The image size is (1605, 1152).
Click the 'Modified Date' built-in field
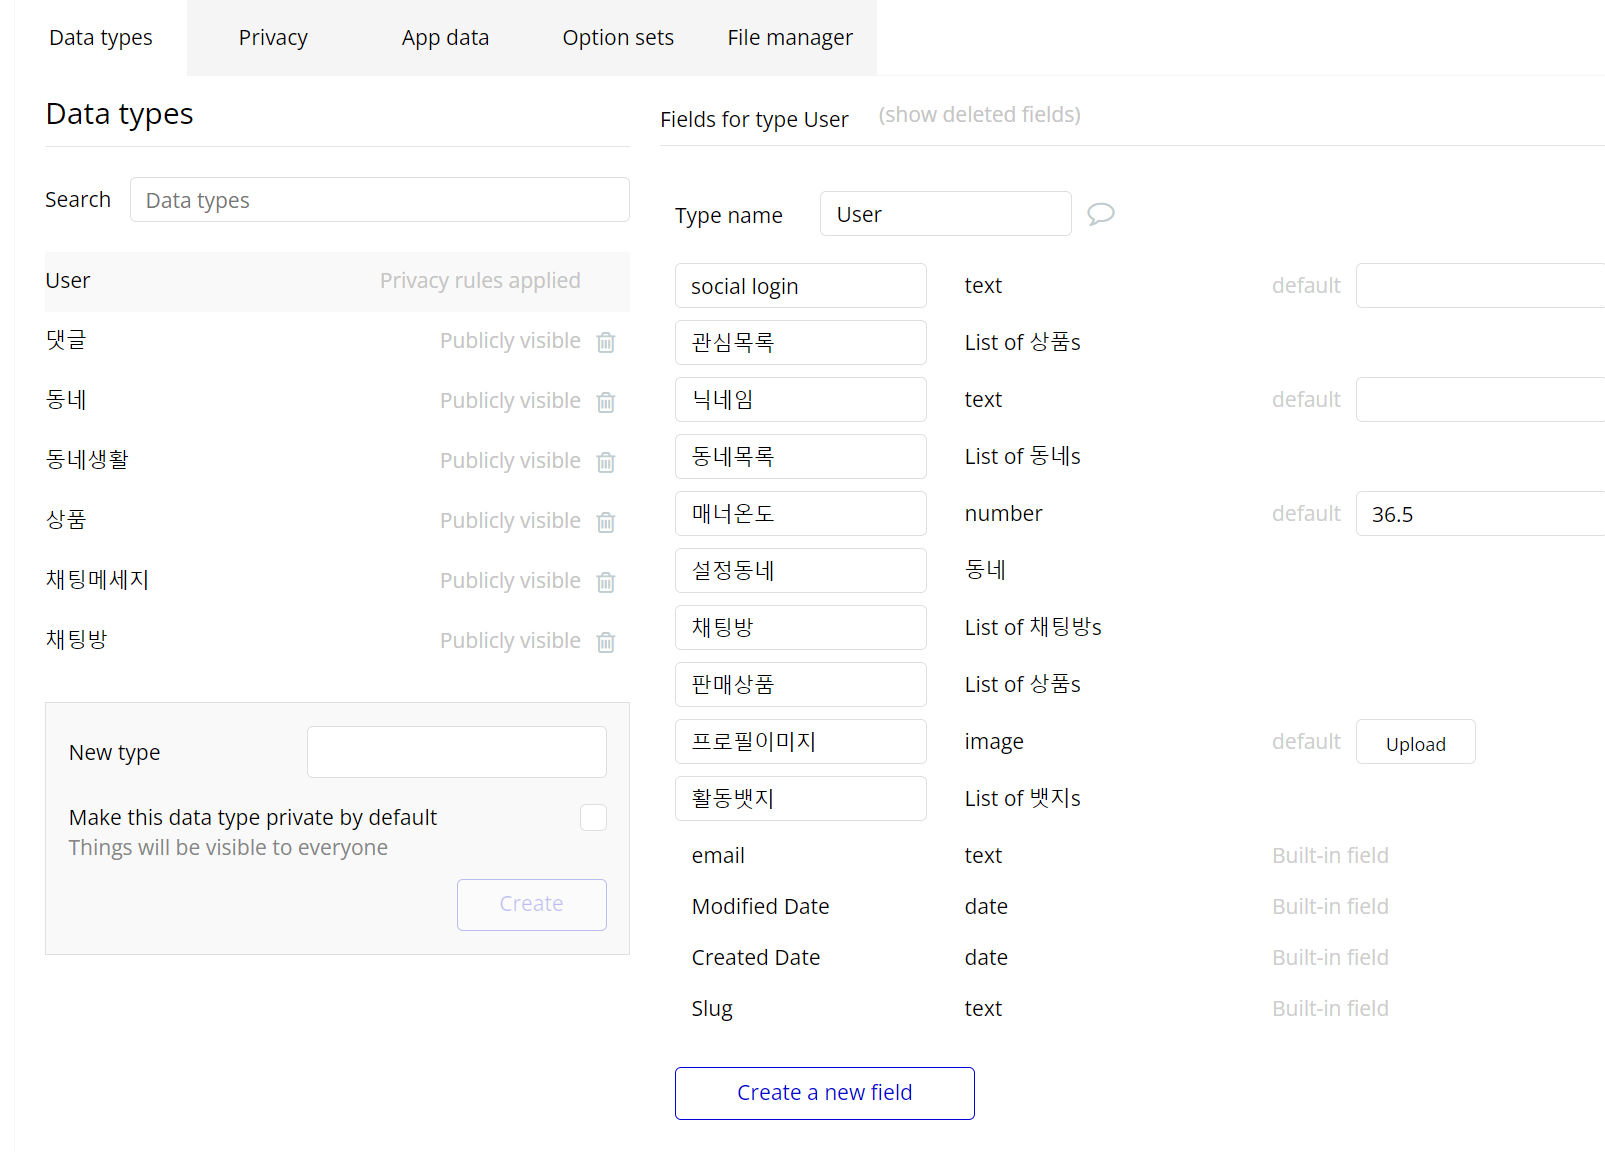tap(760, 907)
